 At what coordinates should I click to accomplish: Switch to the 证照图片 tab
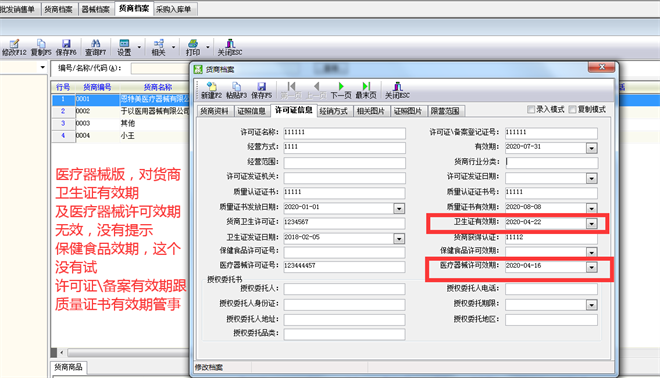(408, 111)
